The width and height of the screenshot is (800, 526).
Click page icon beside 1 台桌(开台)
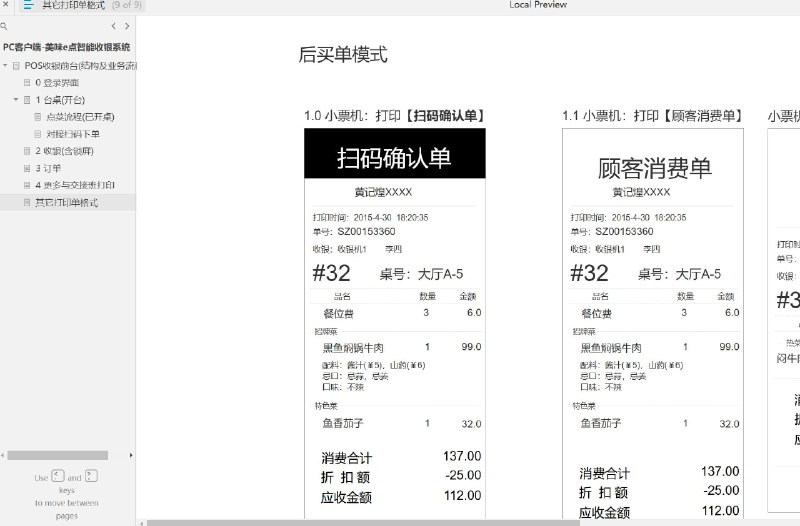[x=27, y=100]
